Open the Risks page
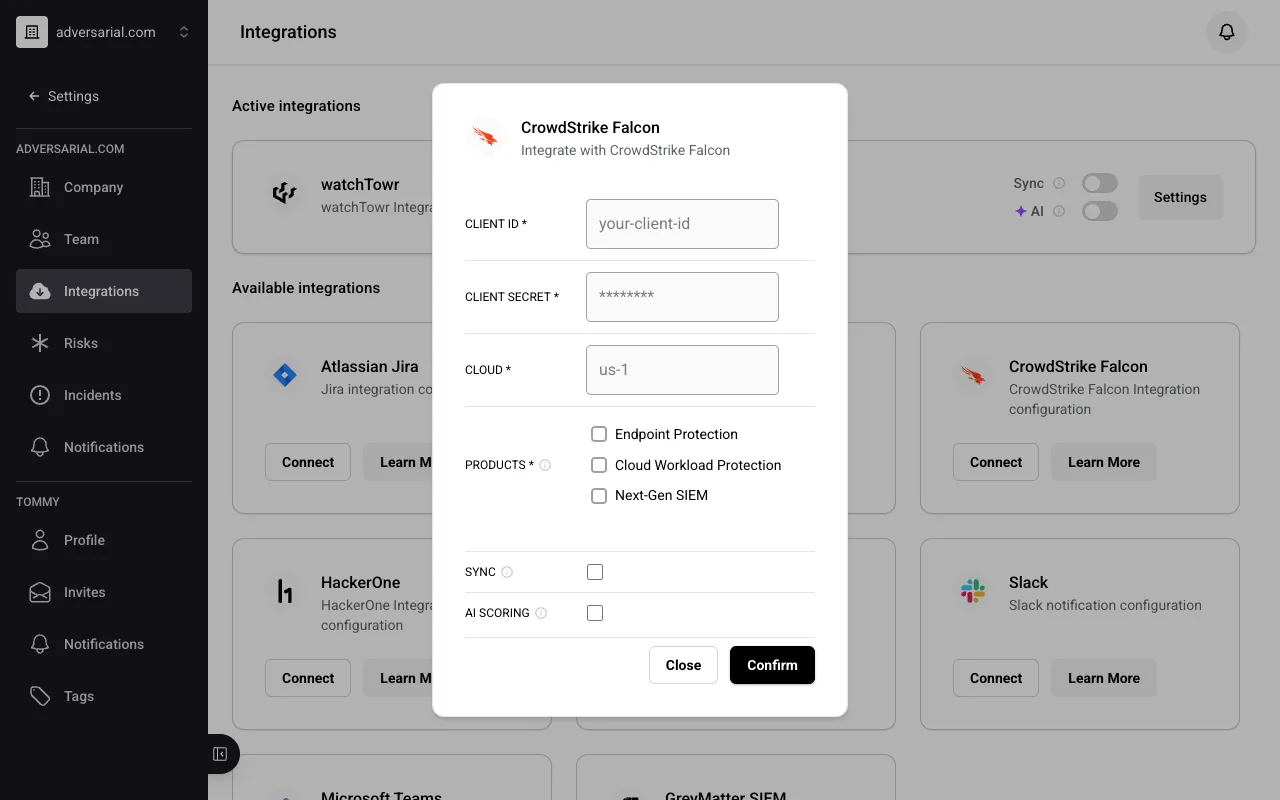 pos(104,343)
